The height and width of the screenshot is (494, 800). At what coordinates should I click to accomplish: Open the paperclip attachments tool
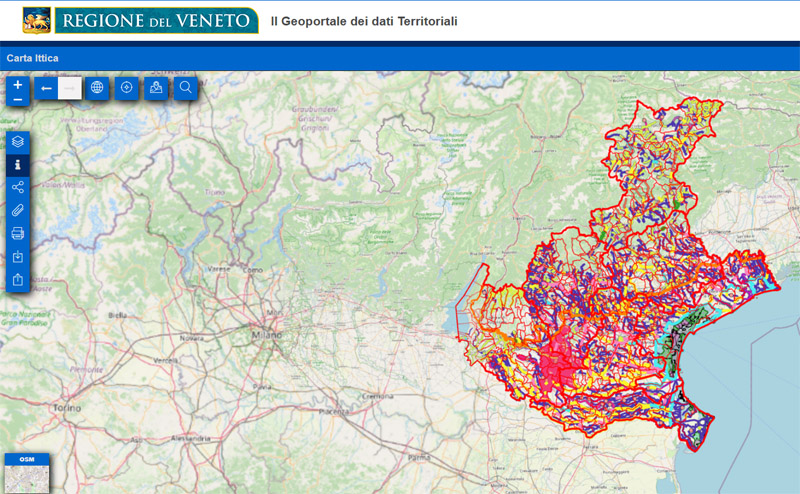(x=18, y=211)
